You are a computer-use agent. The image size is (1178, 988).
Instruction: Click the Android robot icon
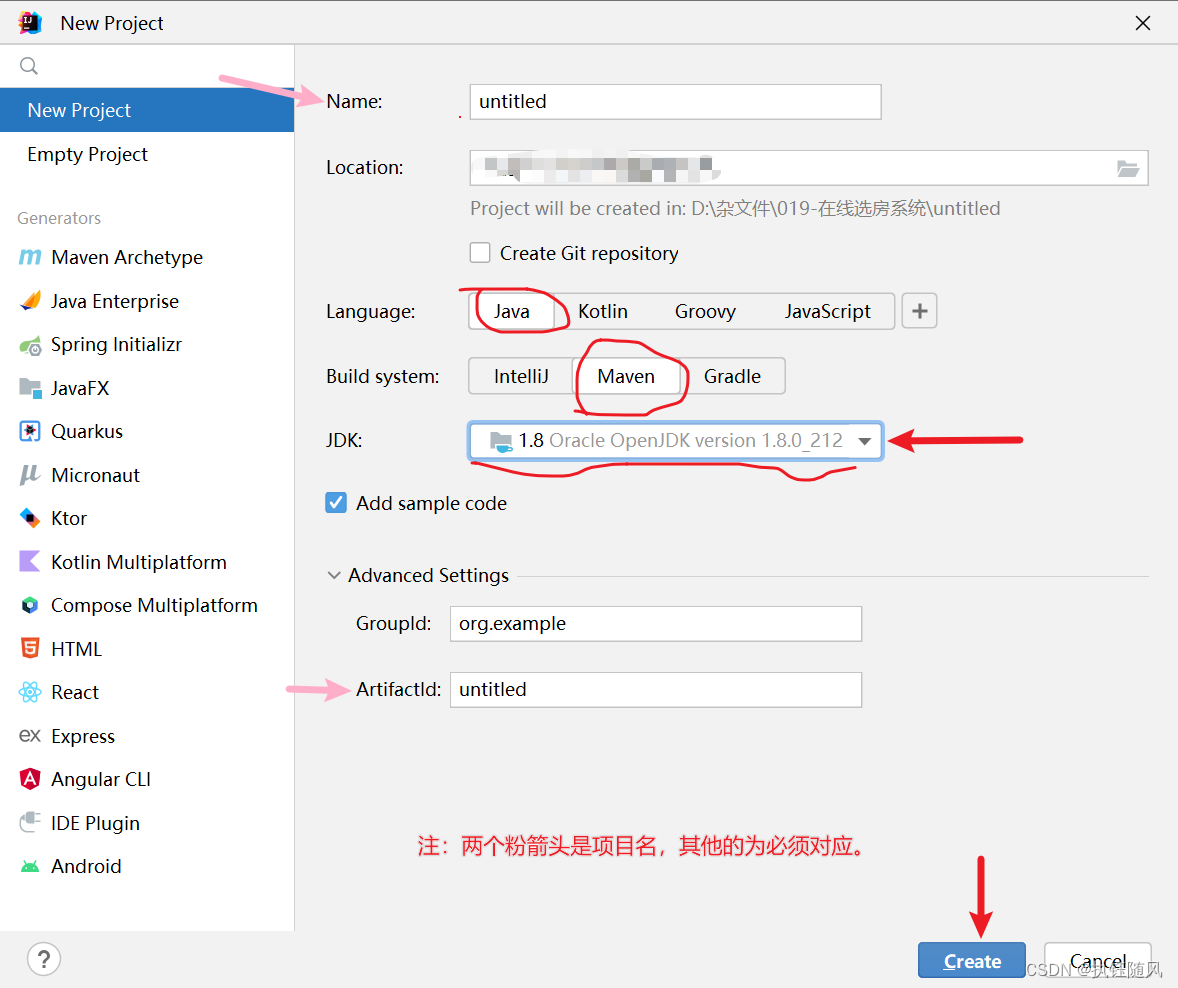click(x=30, y=866)
